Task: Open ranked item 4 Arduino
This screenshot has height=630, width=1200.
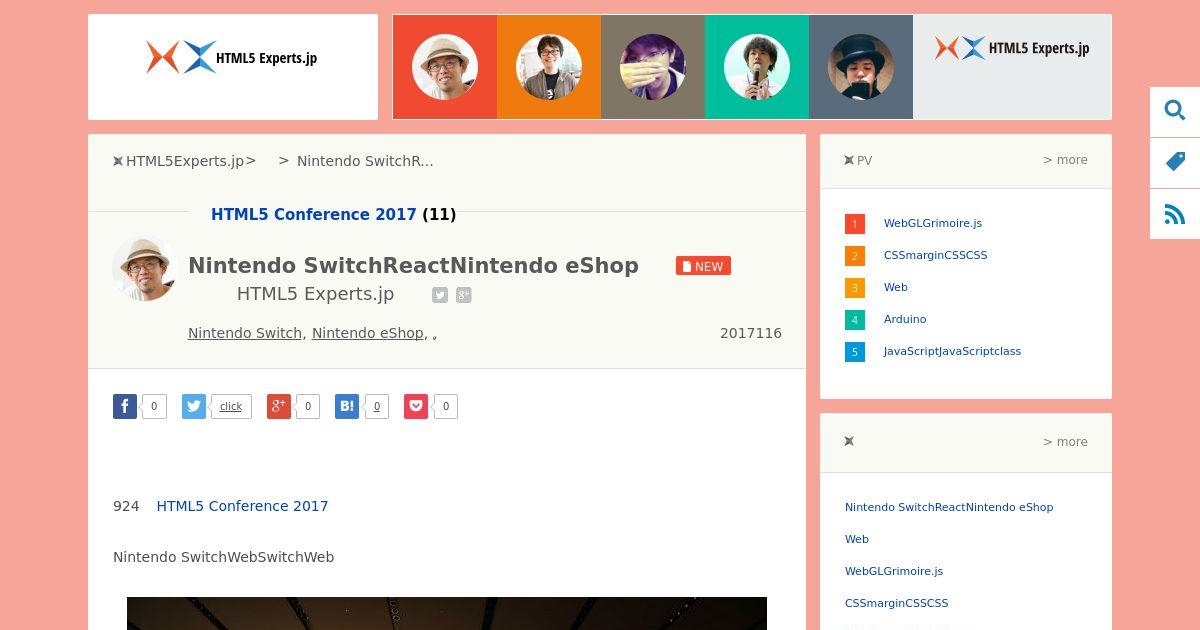Action: (905, 319)
